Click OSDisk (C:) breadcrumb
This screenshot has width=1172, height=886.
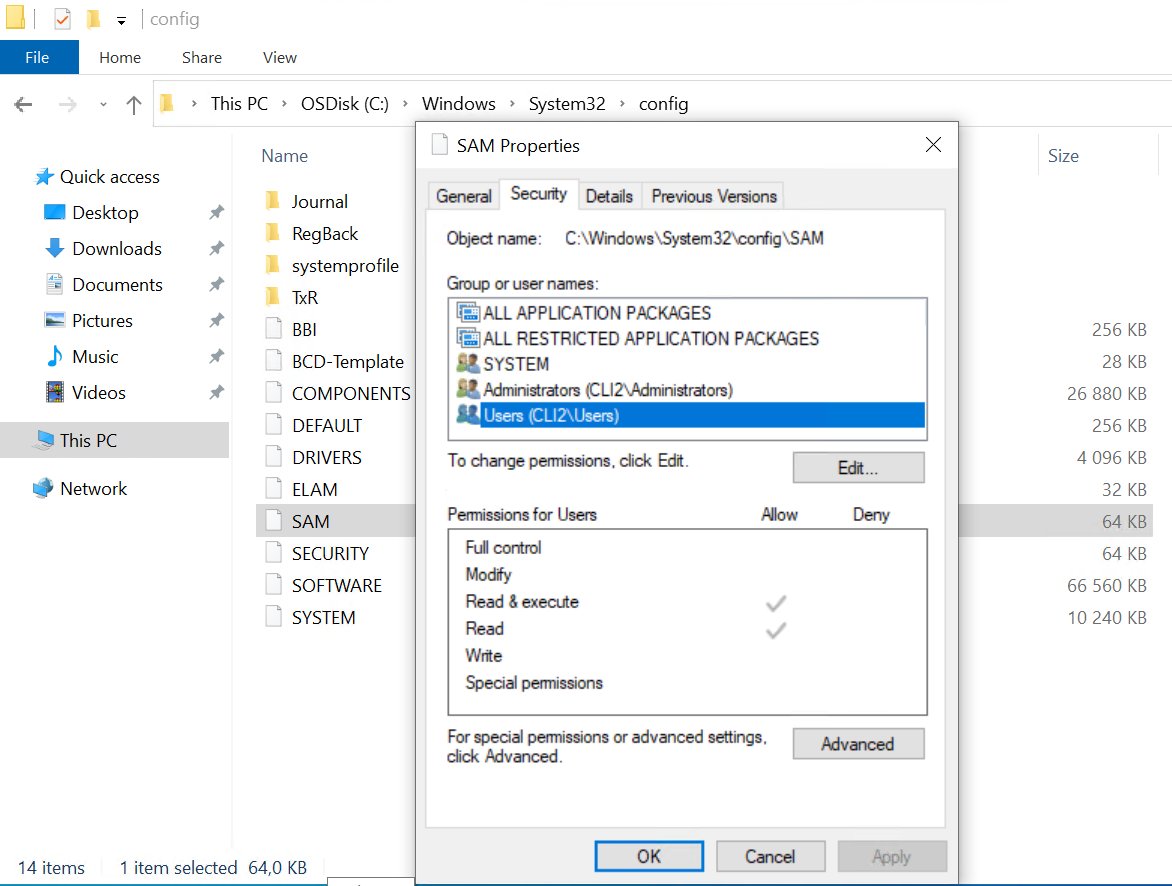345,103
